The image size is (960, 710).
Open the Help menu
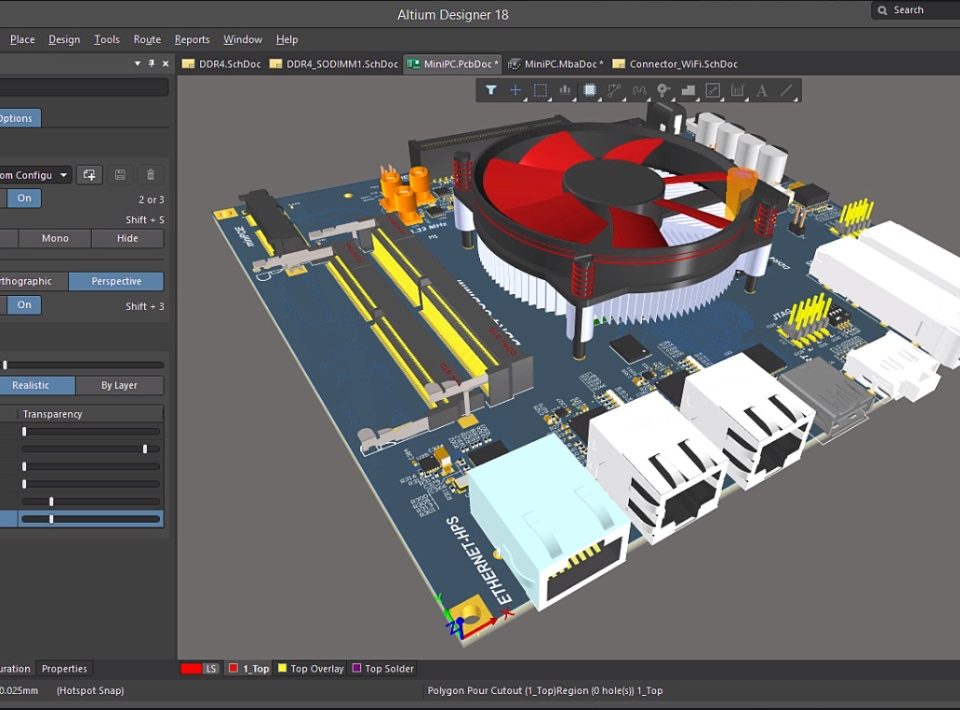tap(287, 39)
